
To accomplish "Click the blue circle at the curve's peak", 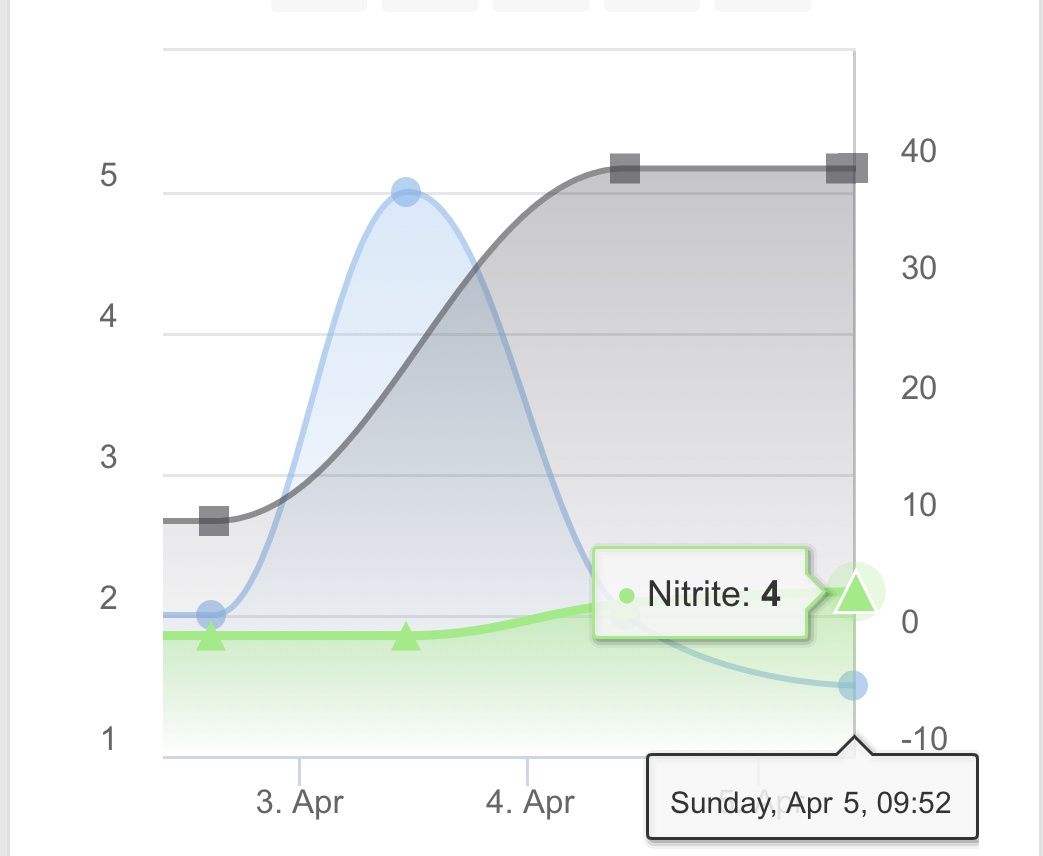I will coord(406,192).
